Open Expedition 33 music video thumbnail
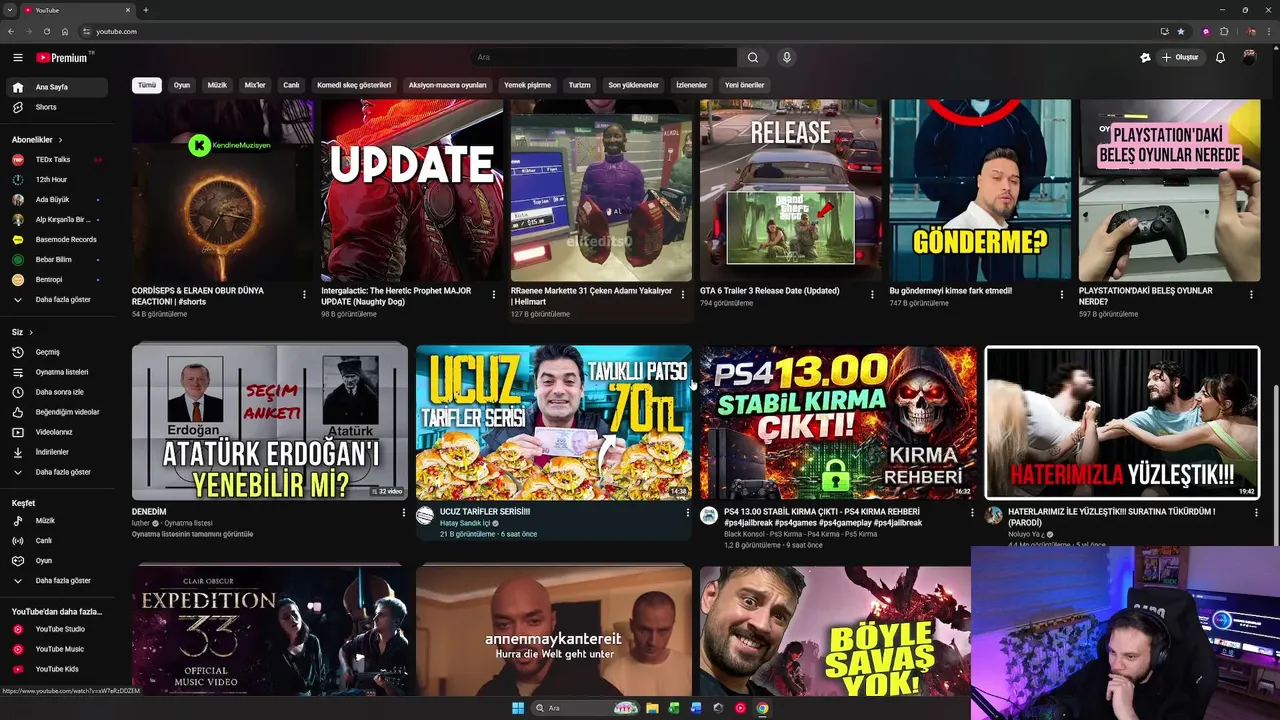Image resolution: width=1280 pixels, height=720 pixels. 270,630
